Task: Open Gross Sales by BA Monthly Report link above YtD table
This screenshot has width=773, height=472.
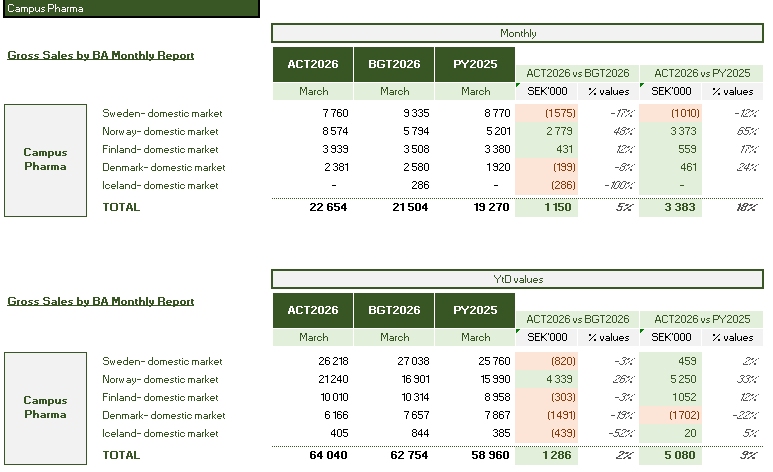Action: click(100, 301)
